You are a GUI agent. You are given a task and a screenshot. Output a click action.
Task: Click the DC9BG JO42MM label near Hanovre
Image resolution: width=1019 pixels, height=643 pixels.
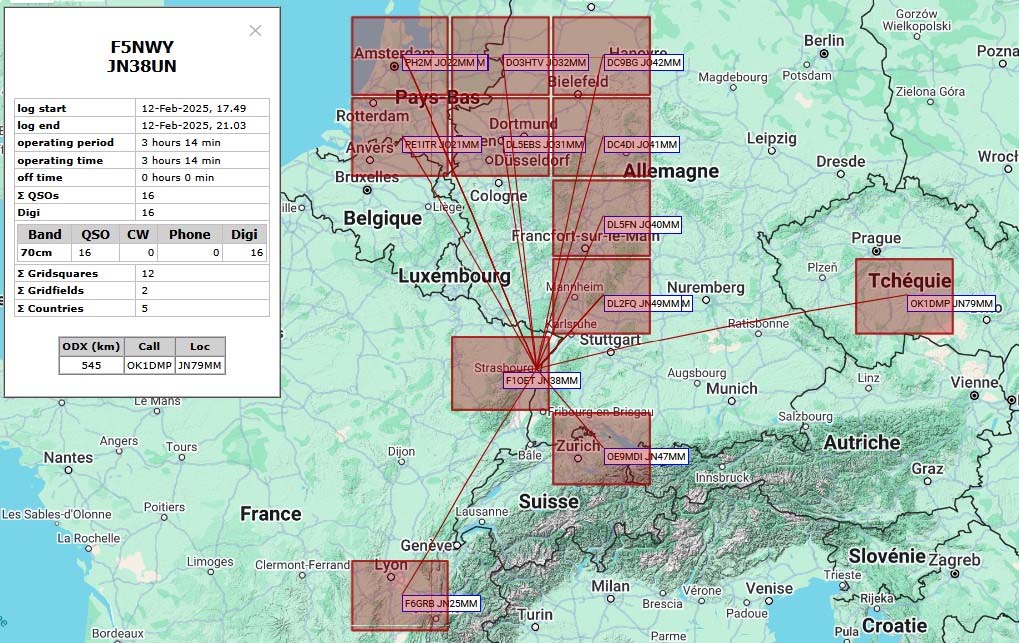pyautogui.click(x=643, y=63)
